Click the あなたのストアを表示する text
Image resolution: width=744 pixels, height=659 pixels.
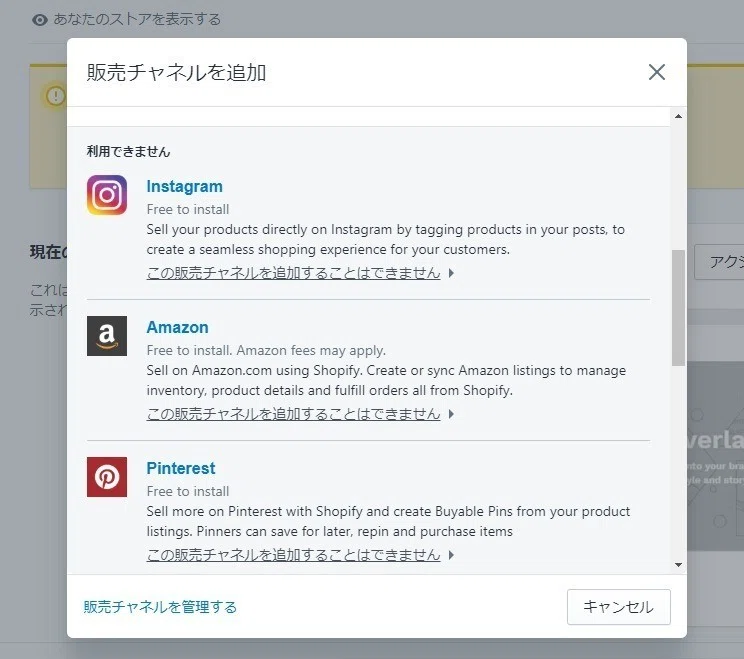click(x=137, y=19)
